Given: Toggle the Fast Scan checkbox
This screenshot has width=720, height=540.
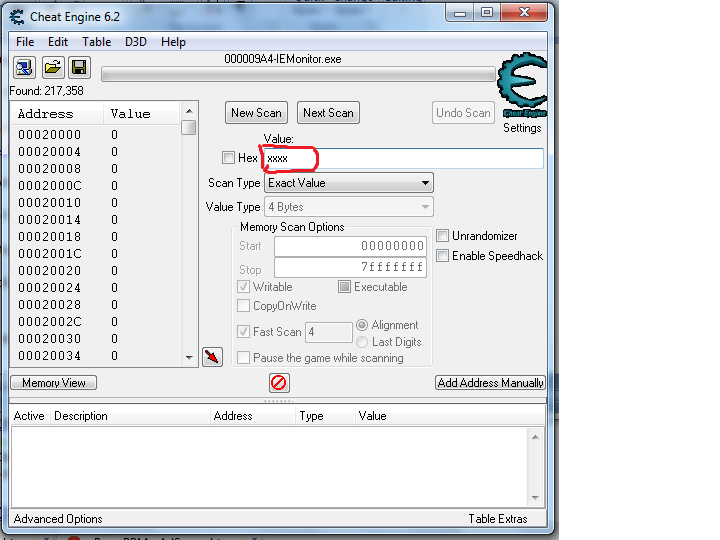Looking at the screenshot, I should [243, 332].
